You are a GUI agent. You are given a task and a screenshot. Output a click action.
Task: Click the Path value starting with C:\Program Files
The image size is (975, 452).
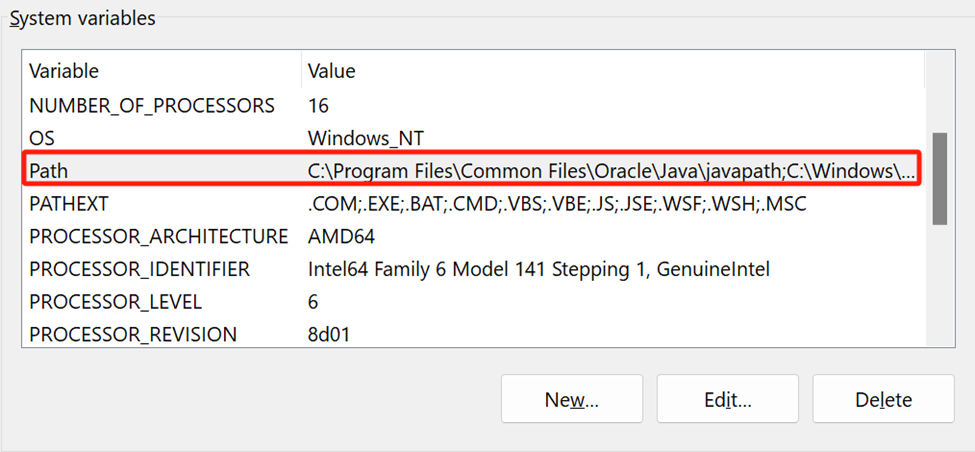point(610,170)
